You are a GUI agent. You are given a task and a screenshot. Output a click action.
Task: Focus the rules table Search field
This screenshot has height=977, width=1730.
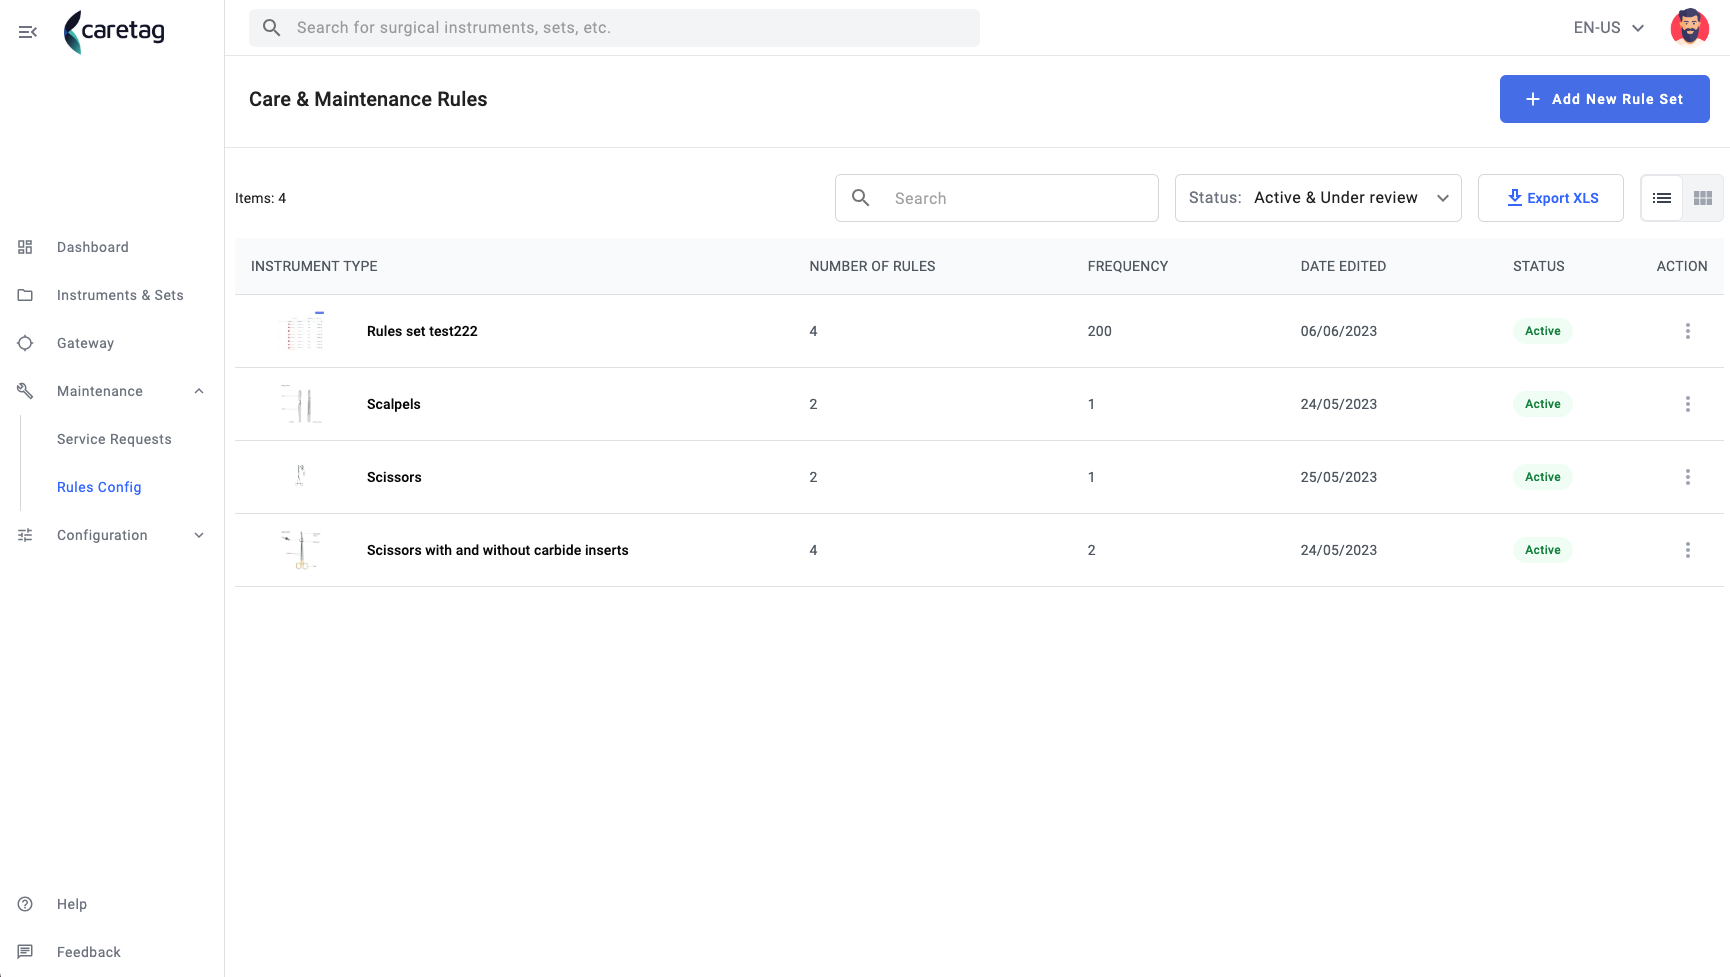(x=996, y=198)
